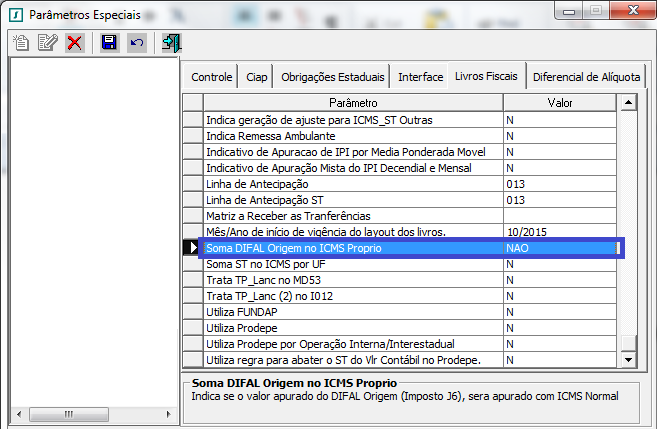Viewport: 657px width, 429px height.
Task: Click the application icon in title bar
Action: 15,15
